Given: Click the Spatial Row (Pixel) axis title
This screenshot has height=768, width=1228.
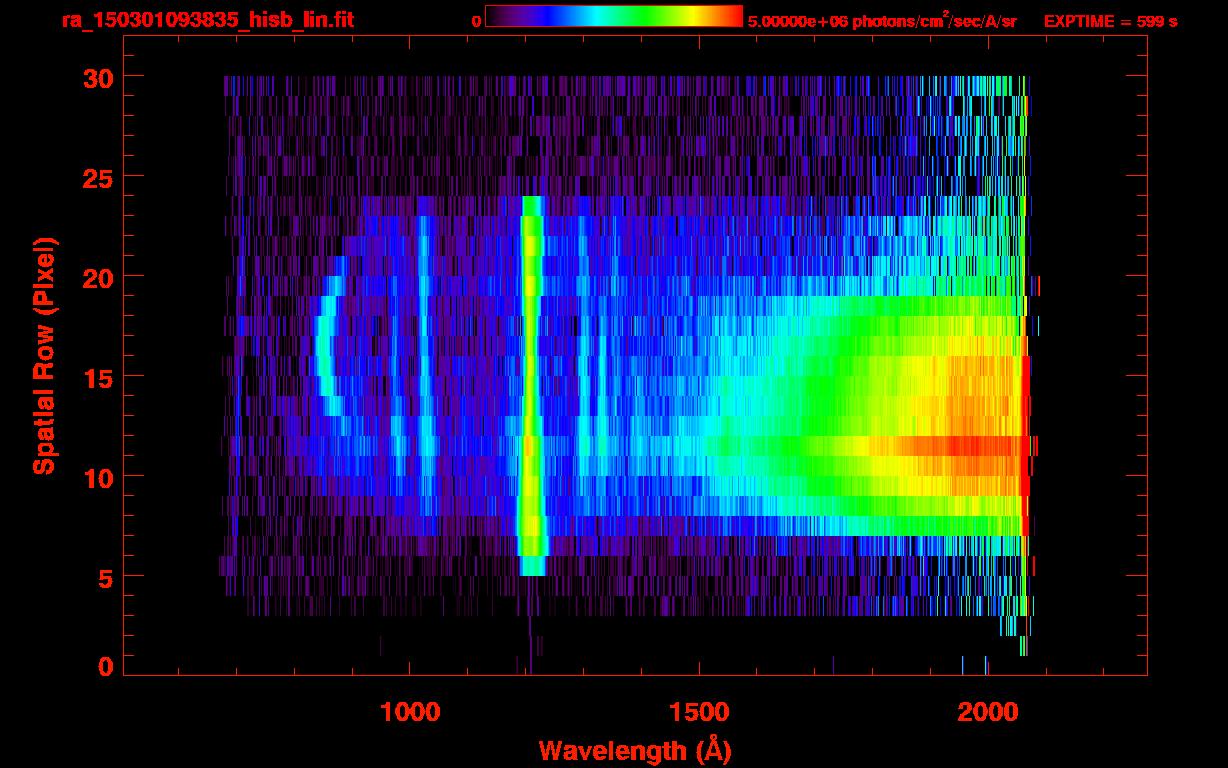Looking at the screenshot, I should (44, 355).
